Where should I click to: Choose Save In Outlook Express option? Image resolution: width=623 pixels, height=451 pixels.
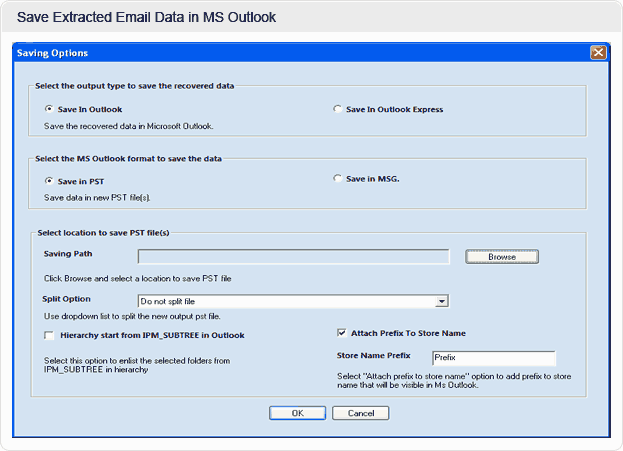click(x=337, y=109)
